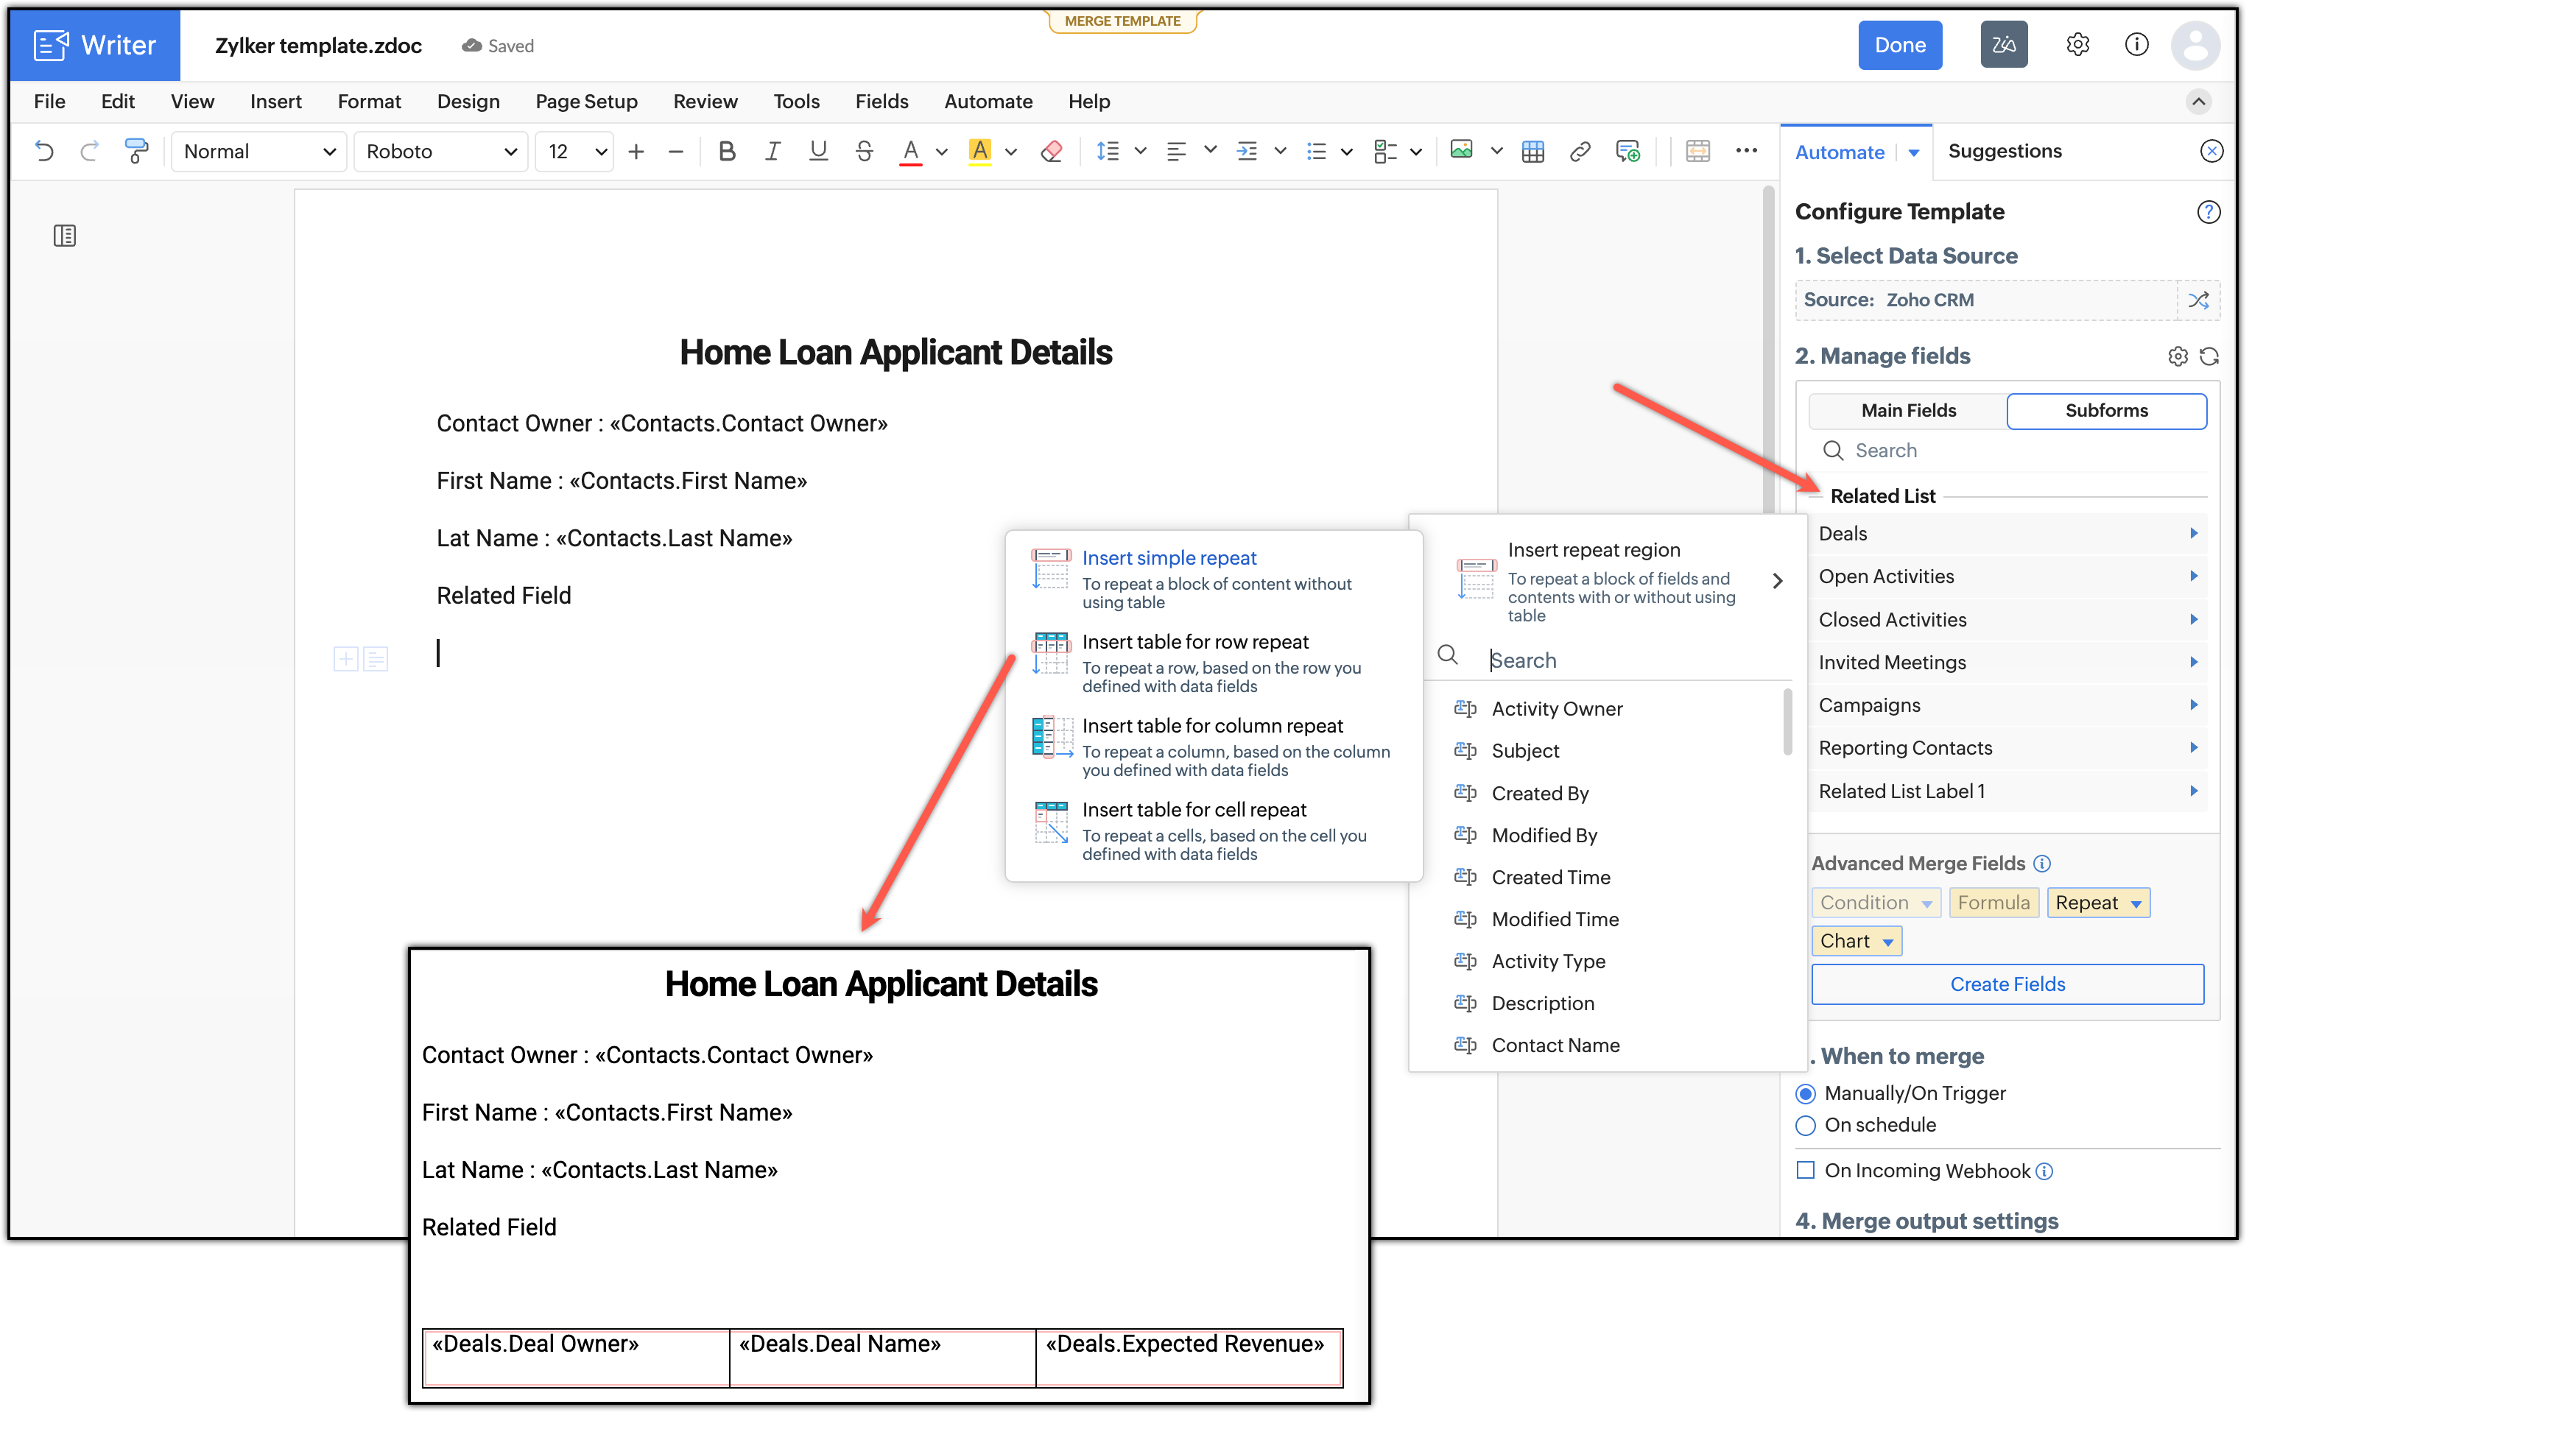
Task: Open the settings gear in the header
Action: (x=2077, y=44)
